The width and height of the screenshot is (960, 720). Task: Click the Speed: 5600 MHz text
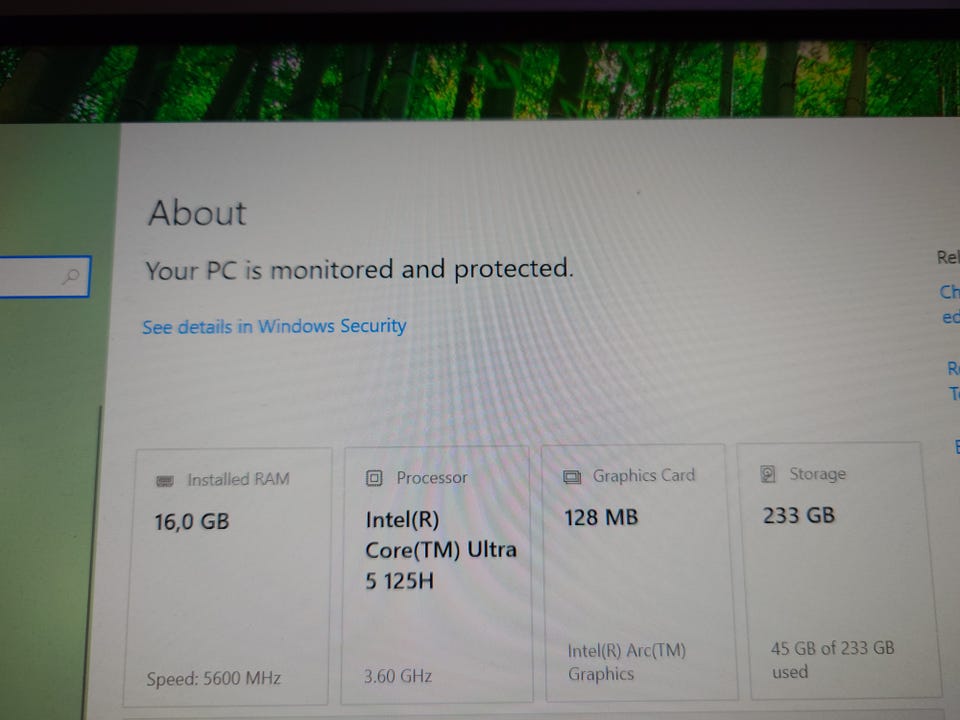[214, 679]
